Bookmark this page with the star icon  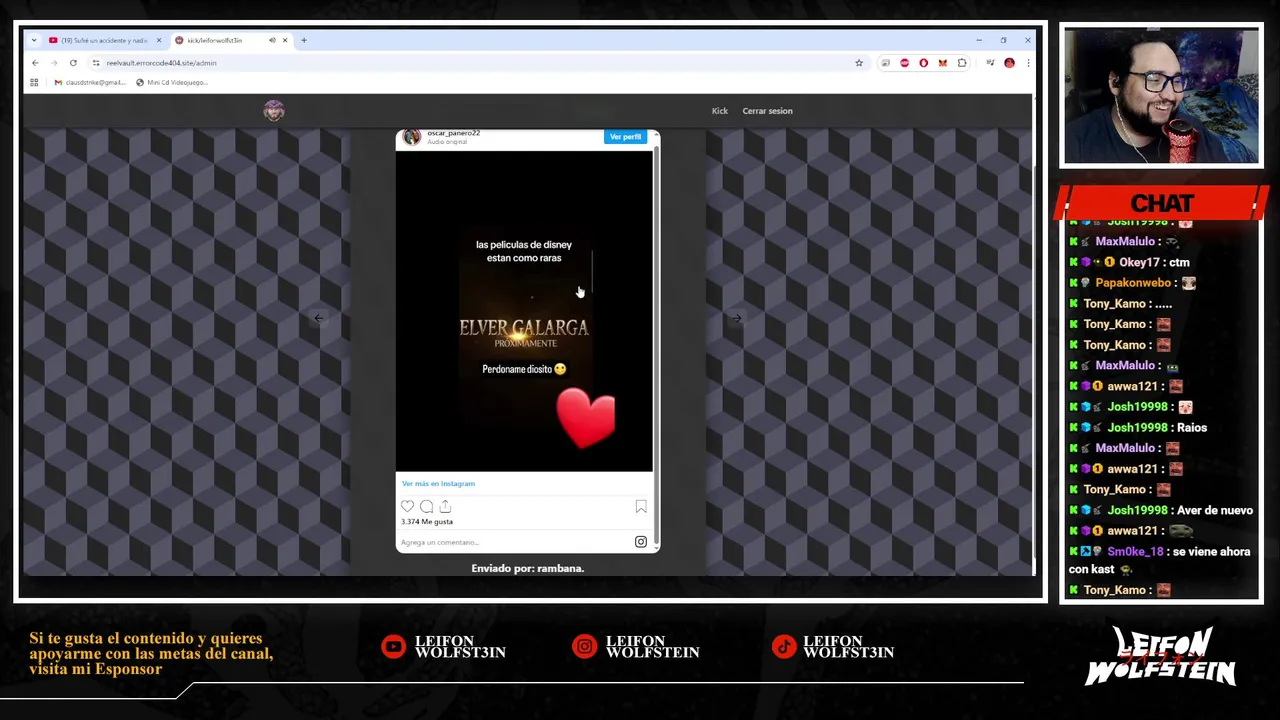(858, 63)
